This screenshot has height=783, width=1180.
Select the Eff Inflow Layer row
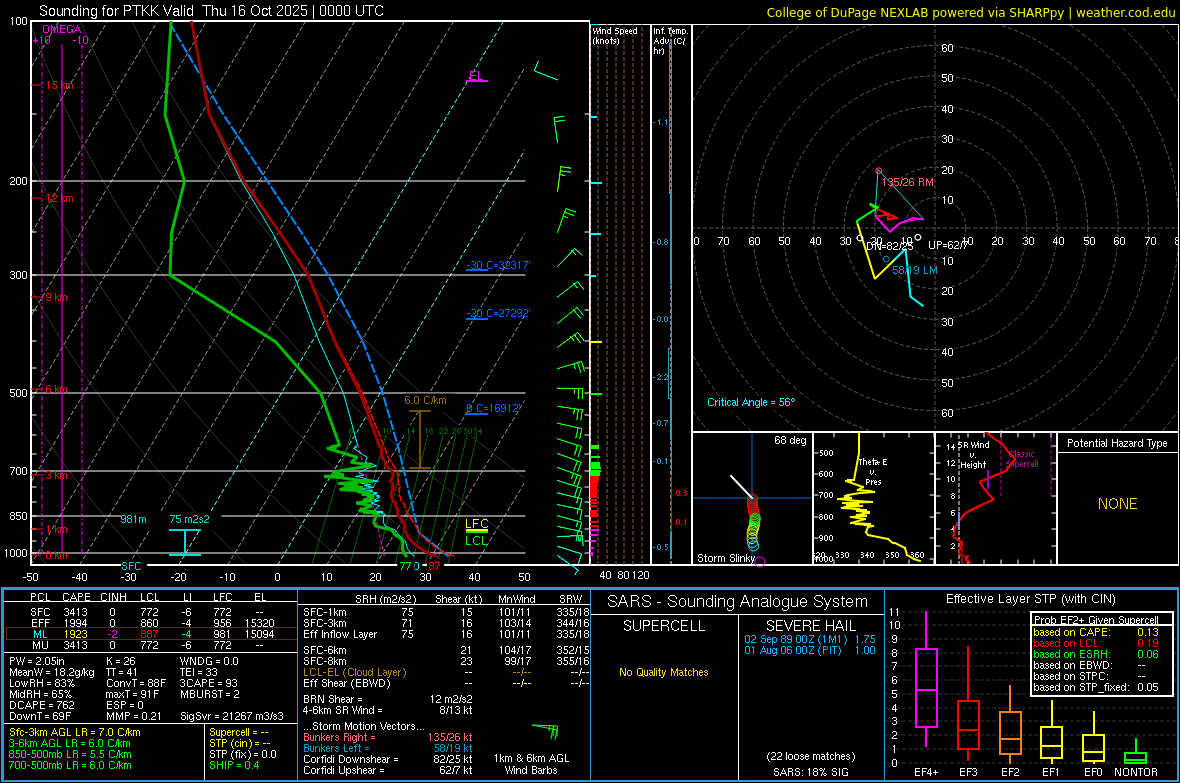click(446, 634)
